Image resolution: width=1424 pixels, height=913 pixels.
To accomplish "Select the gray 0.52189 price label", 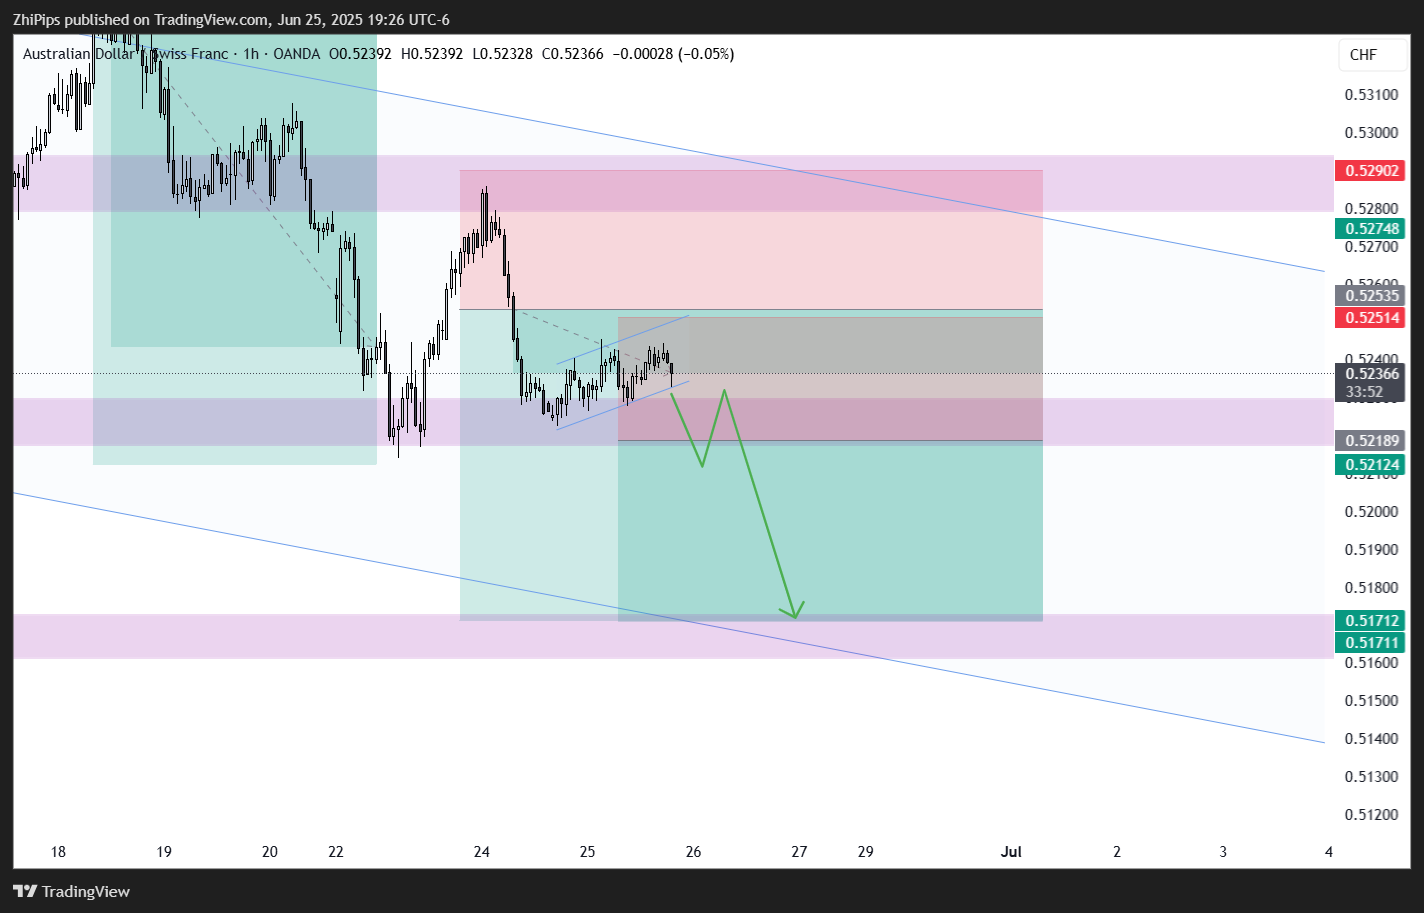I will 1370,441.
